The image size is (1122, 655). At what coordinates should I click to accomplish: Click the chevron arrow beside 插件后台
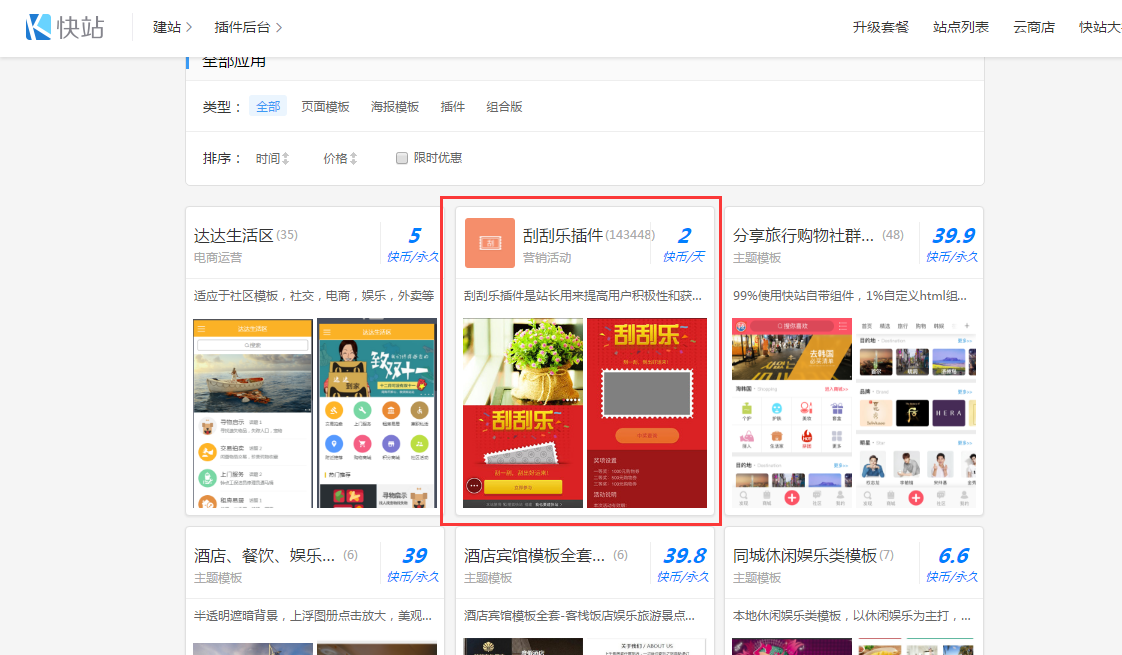point(279,27)
